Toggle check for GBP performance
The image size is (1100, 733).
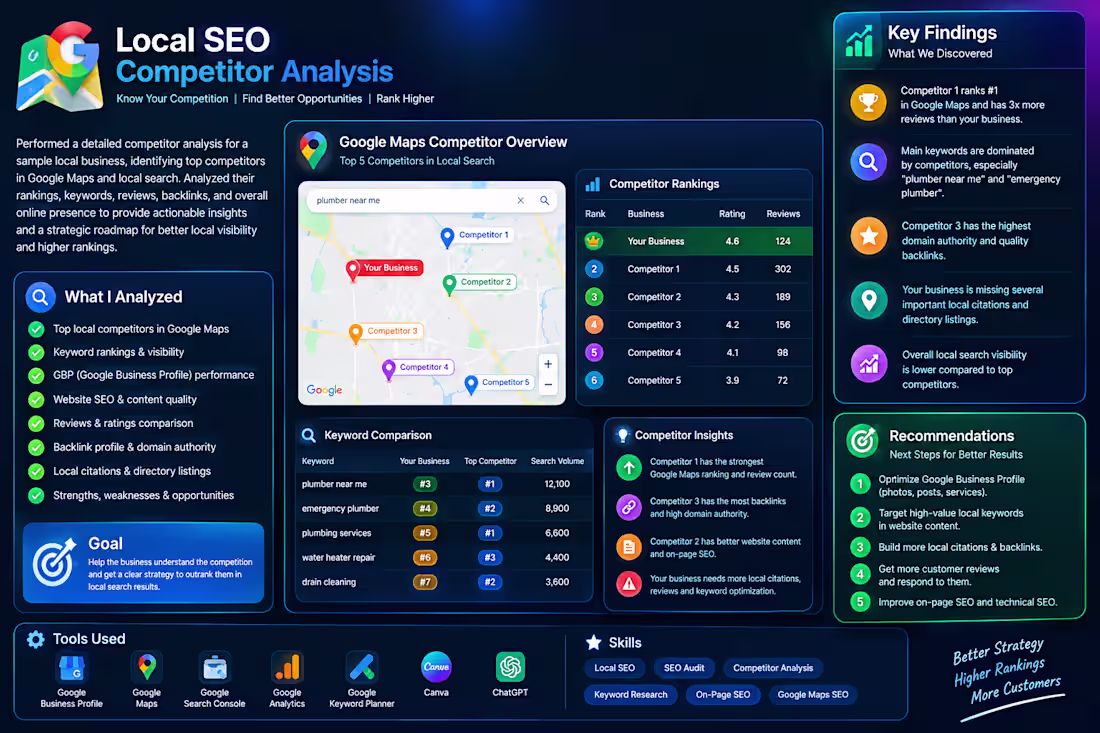36,375
